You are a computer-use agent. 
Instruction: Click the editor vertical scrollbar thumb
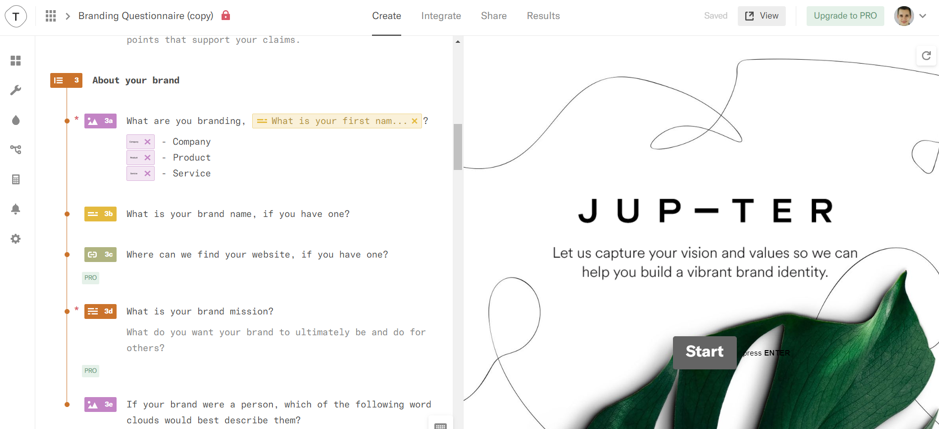[x=458, y=147]
